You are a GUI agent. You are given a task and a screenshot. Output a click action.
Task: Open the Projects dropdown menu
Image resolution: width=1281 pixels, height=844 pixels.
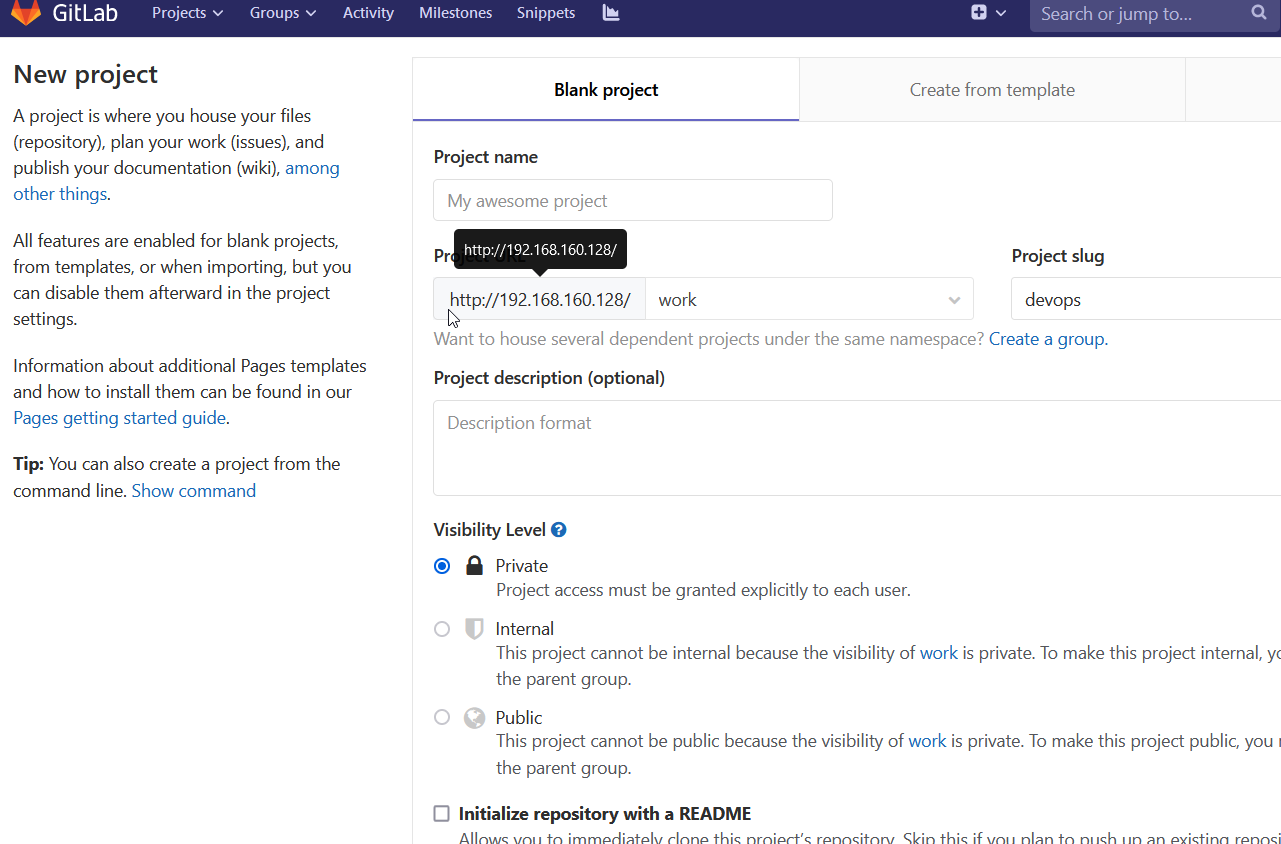[187, 13]
